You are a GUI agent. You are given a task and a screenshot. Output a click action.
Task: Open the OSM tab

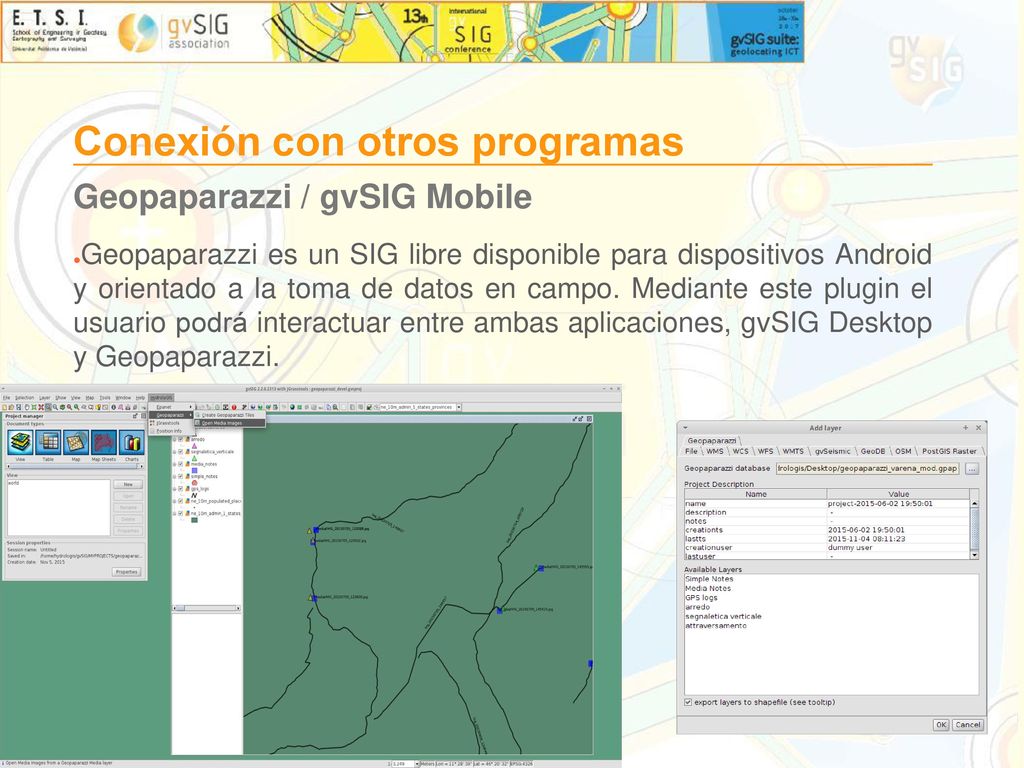pos(903,451)
